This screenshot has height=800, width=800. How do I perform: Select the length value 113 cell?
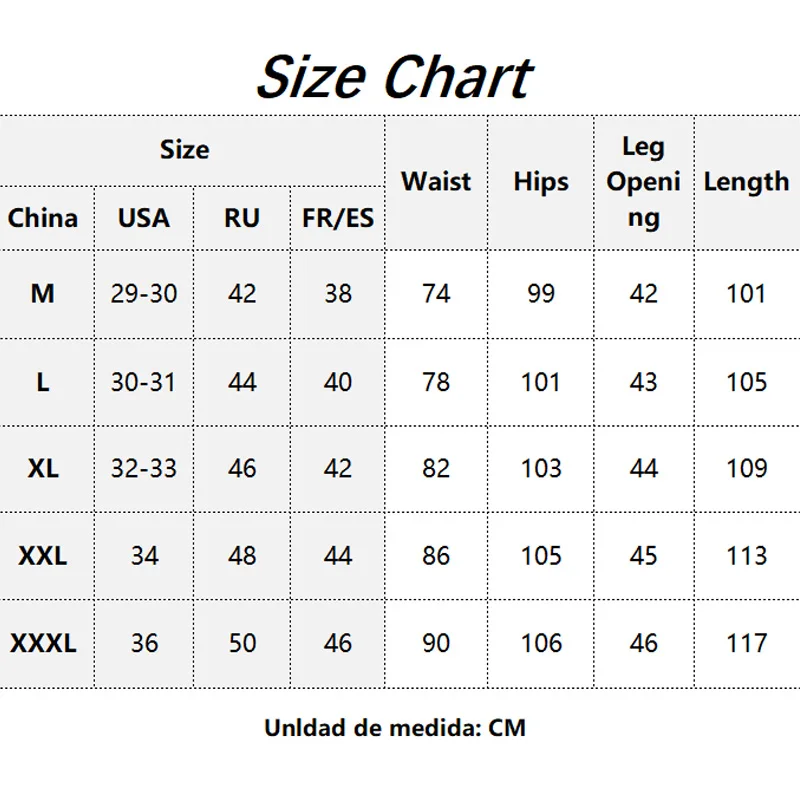pyautogui.click(x=746, y=556)
